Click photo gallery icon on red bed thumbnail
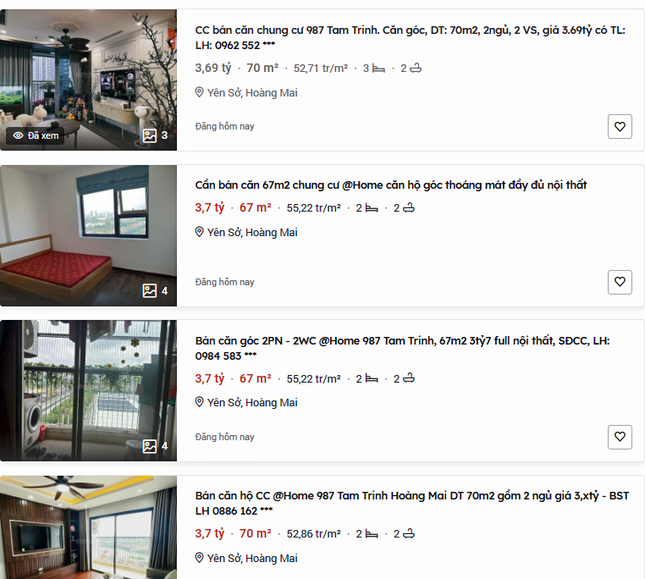Viewport: 645px width, 579px height. tap(150, 291)
